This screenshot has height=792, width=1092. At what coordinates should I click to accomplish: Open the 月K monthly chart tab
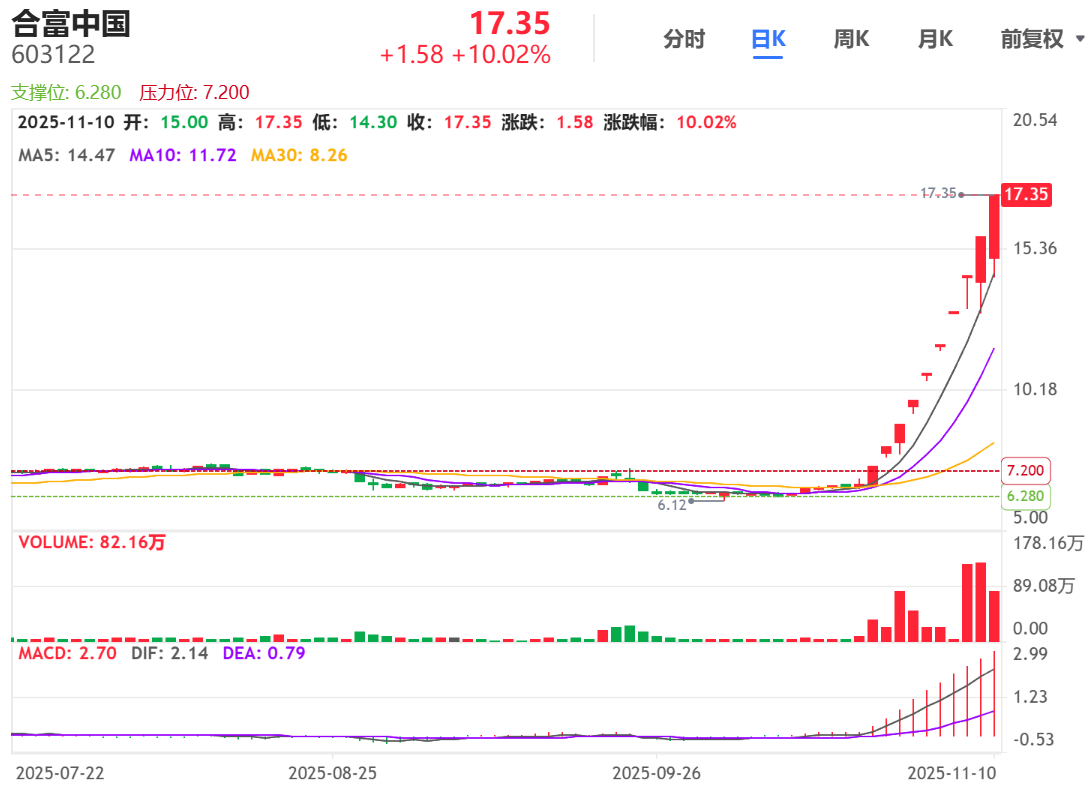(935, 39)
